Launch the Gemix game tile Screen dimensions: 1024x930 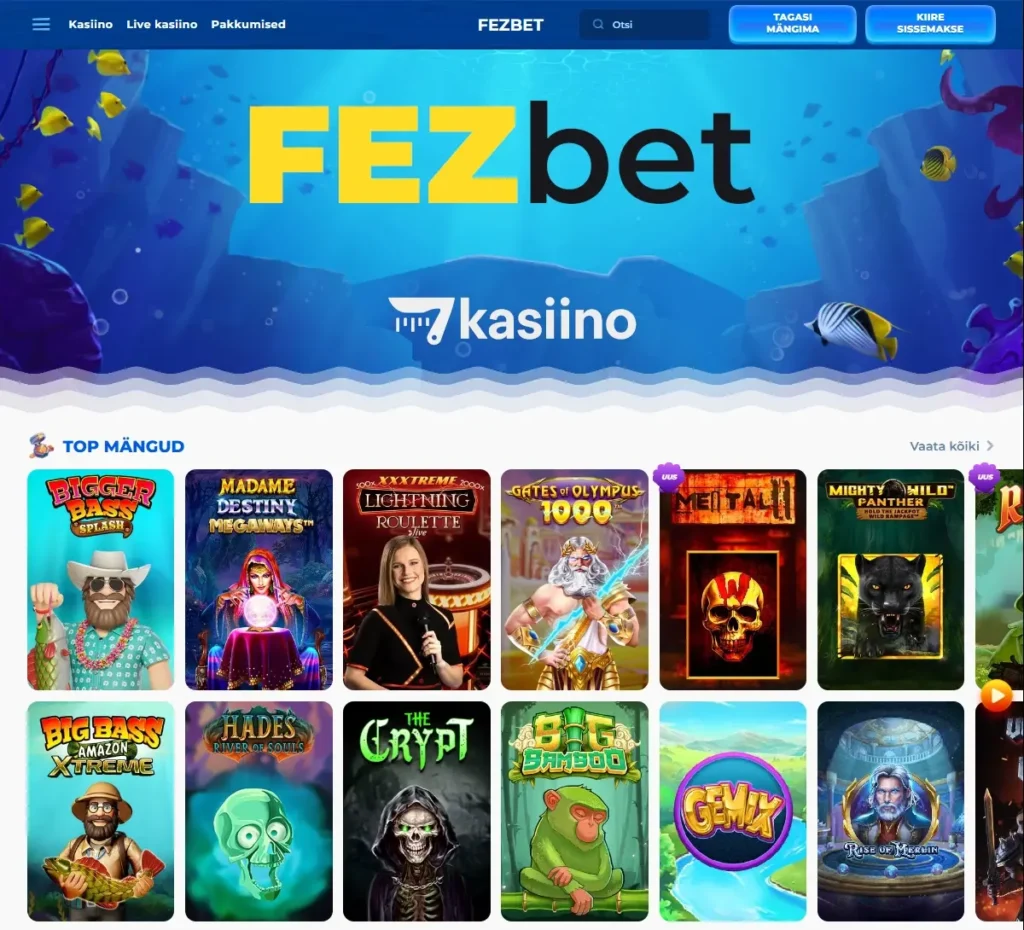733,811
